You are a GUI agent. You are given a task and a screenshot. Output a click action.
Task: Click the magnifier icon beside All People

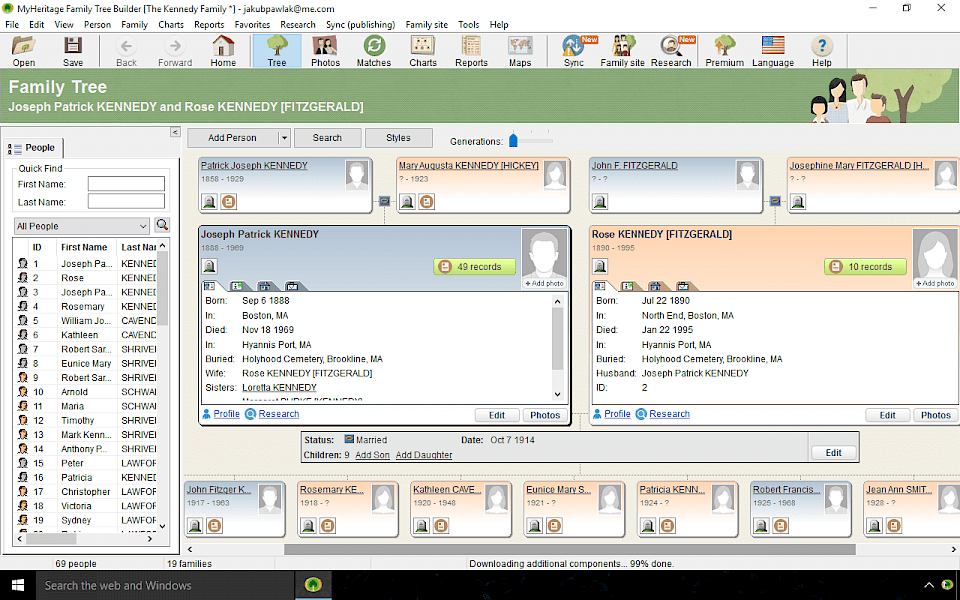coord(162,225)
